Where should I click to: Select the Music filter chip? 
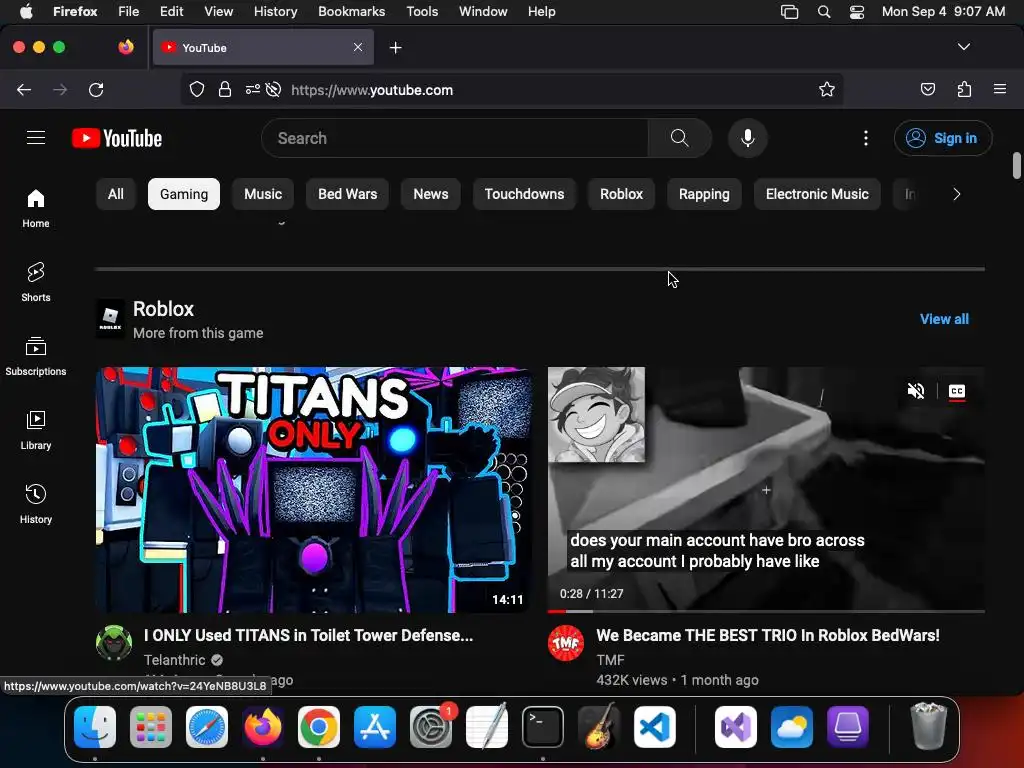coord(263,194)
